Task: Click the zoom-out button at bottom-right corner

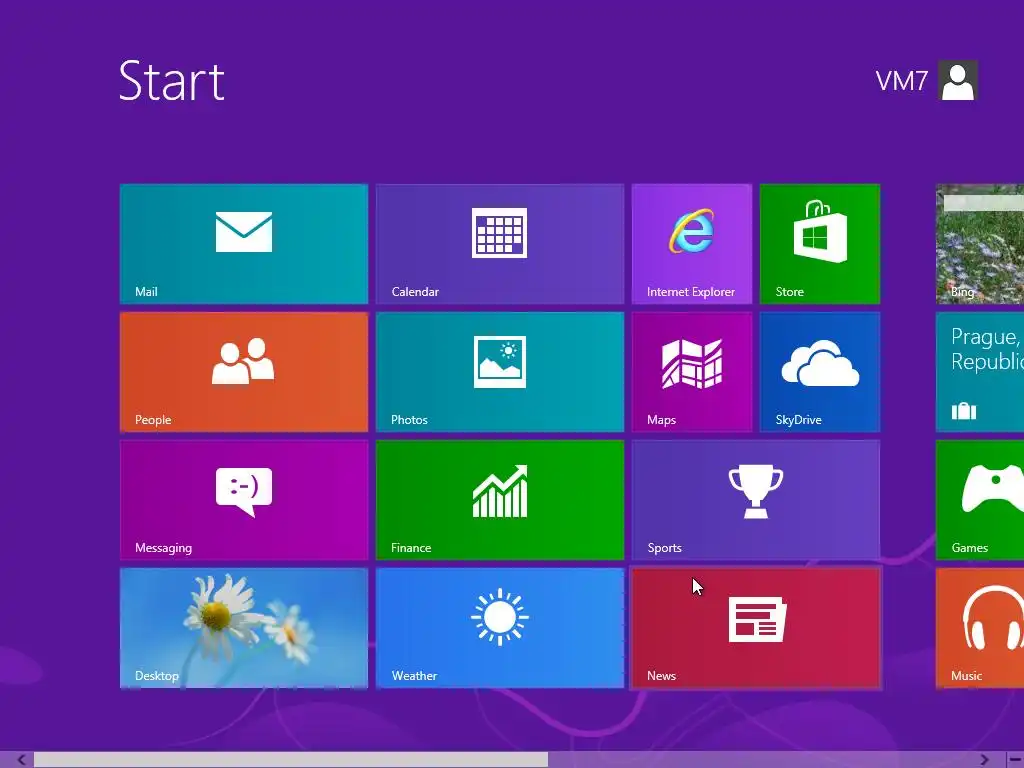Action: tap(1015, 760)
